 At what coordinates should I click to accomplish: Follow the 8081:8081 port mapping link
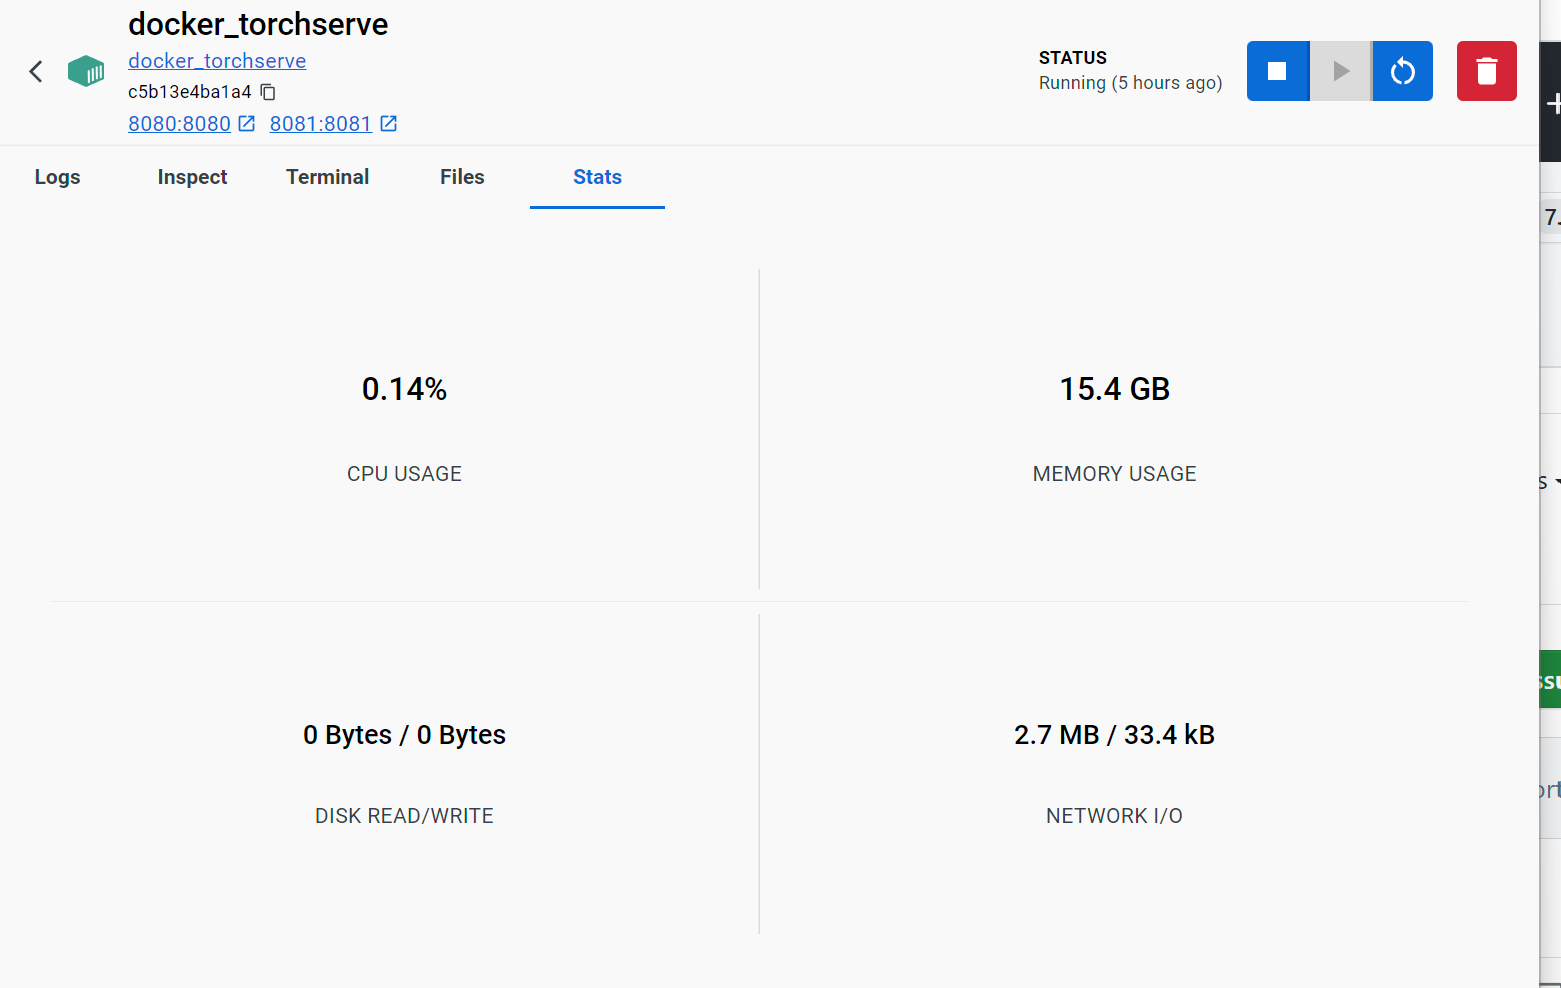click(320, 123)
